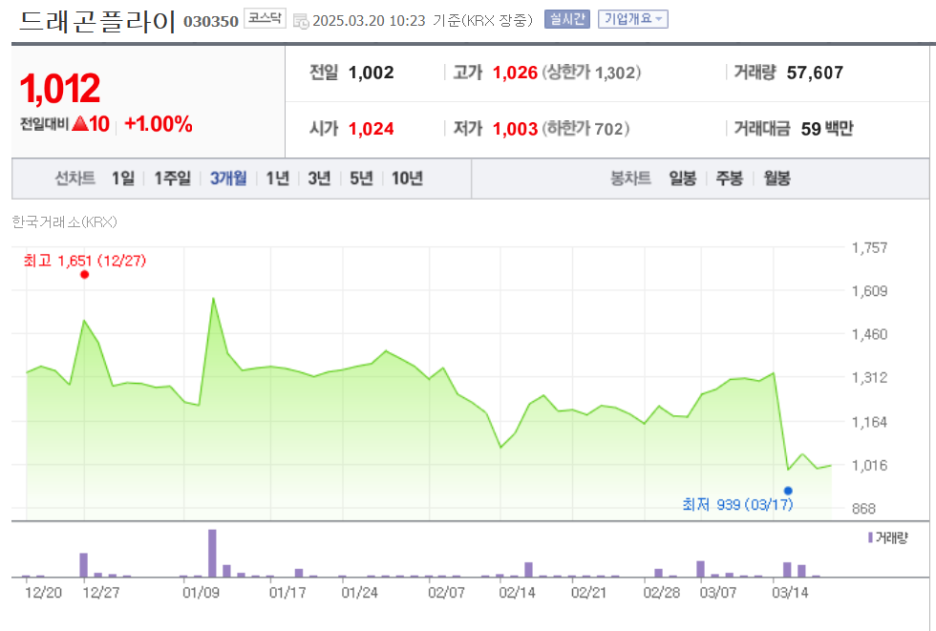Select the 3개월 line chart tab
This screenshot has width=936, height=631.
[x=228, y=178]
